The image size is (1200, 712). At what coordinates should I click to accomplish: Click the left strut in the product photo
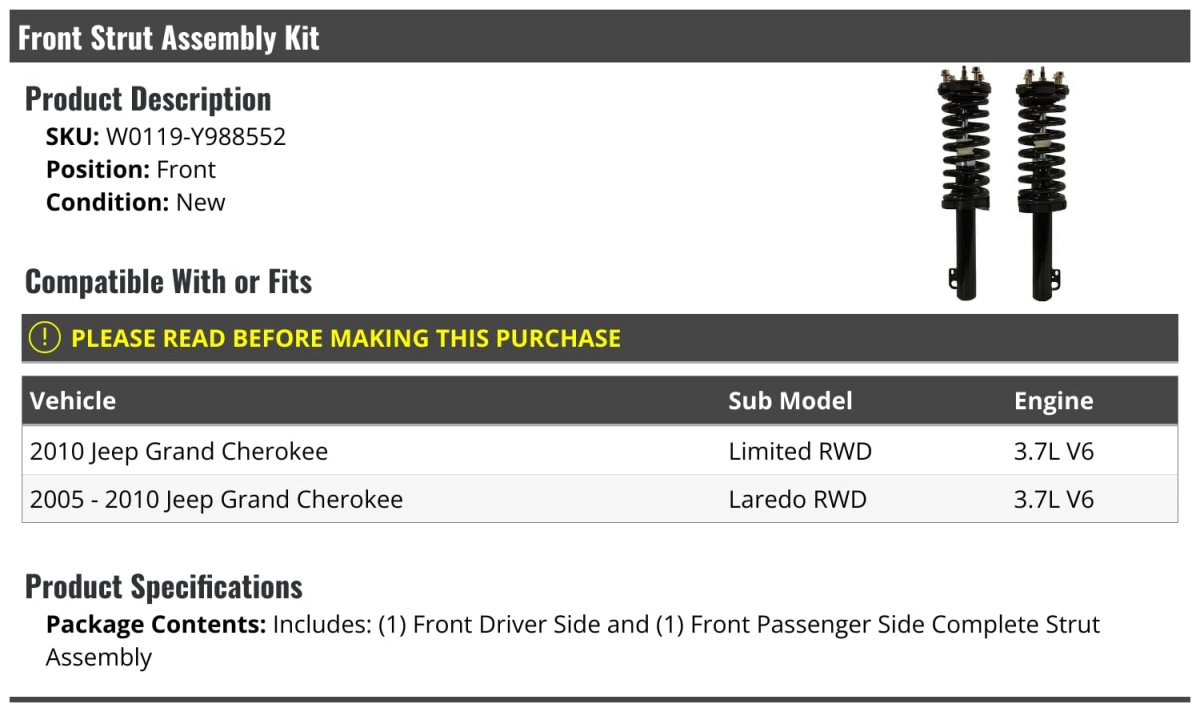[964, 183]
